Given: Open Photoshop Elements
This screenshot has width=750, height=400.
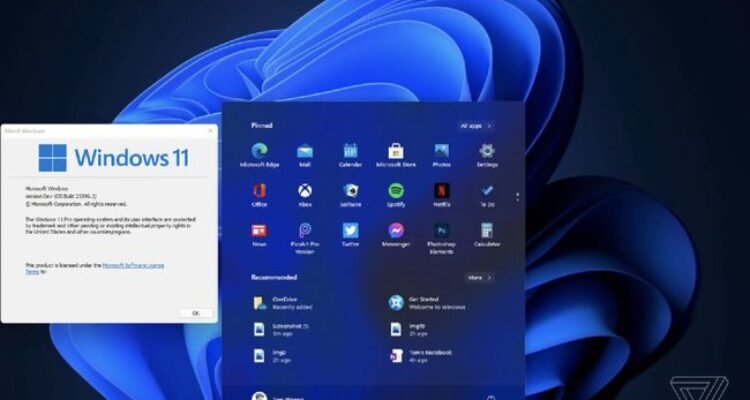Looking at the screenshot, I should (x=441, y=238).
